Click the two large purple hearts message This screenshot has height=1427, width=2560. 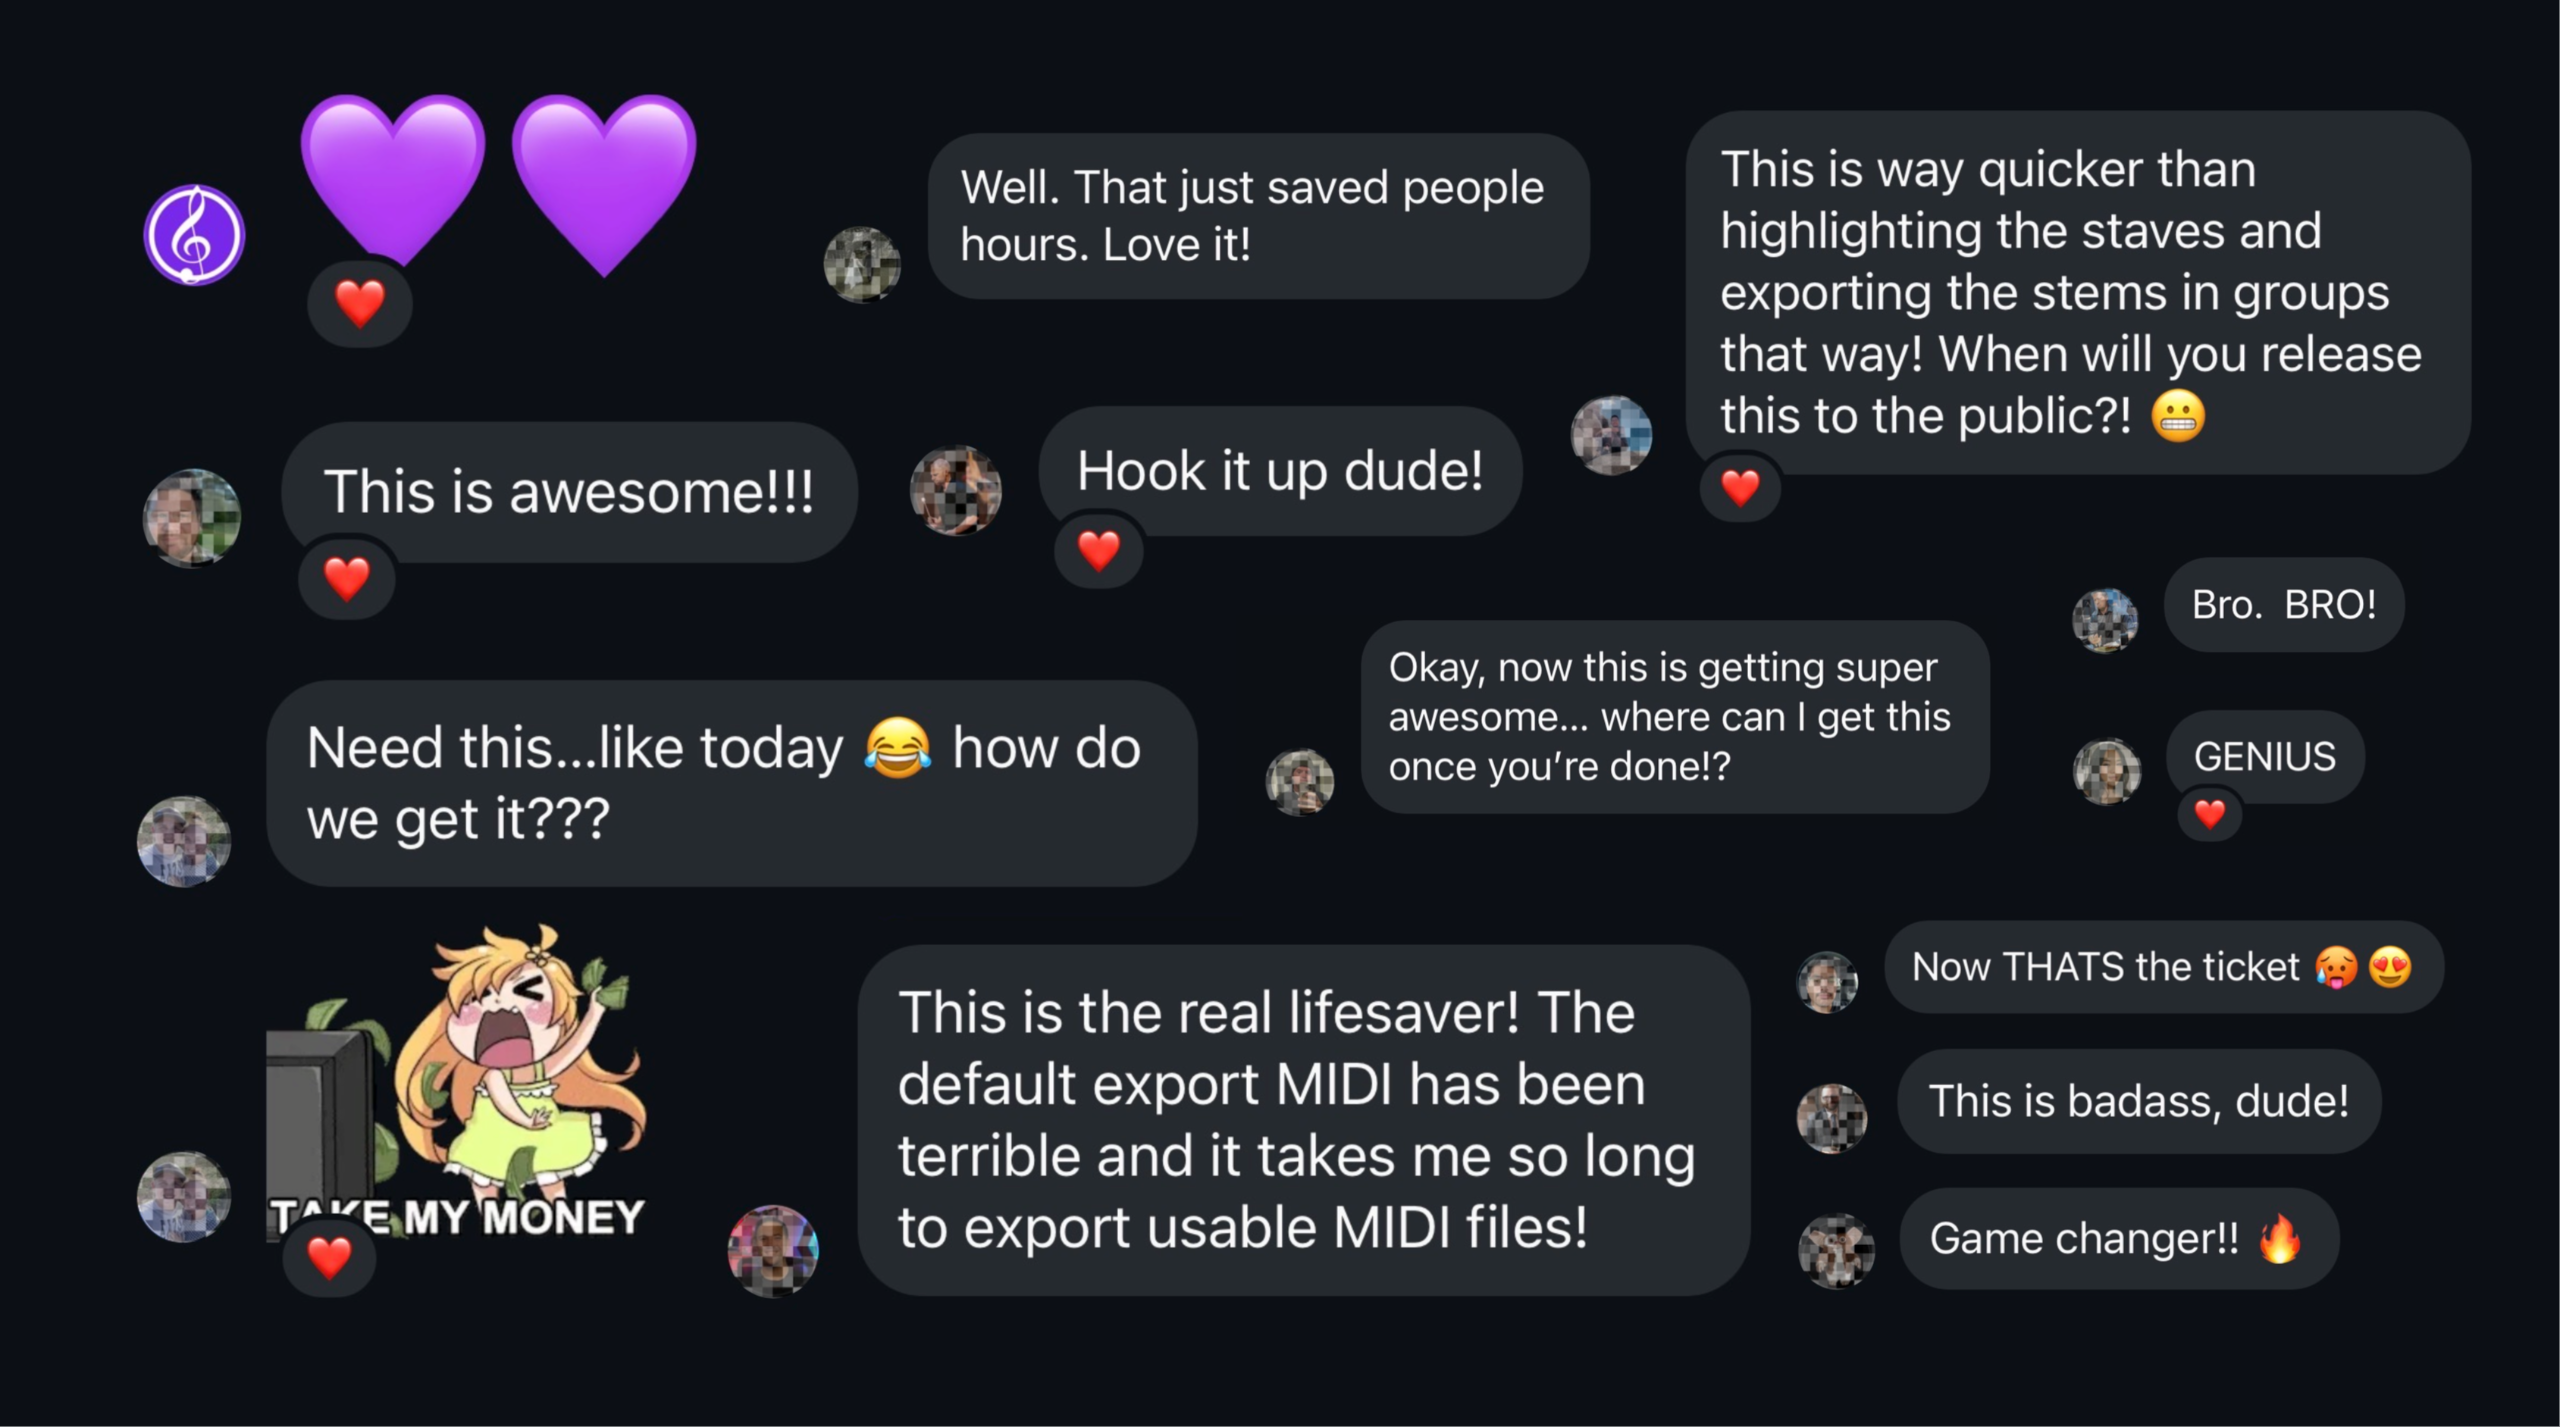(498, 185)
